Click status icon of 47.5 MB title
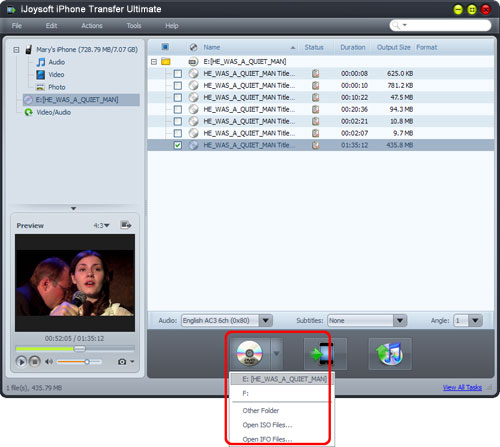The width and height of the screenshot is (500, 447). [315, 98]
